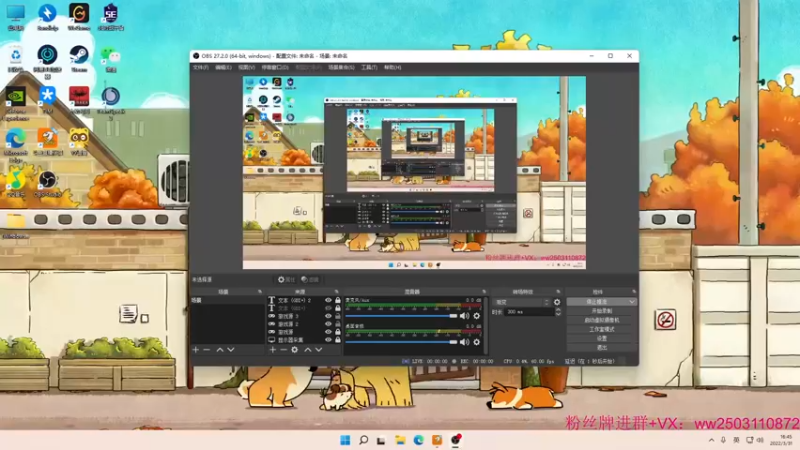Add a new source with the plus icon
This screenshot has height=450, width=800.
272,349
